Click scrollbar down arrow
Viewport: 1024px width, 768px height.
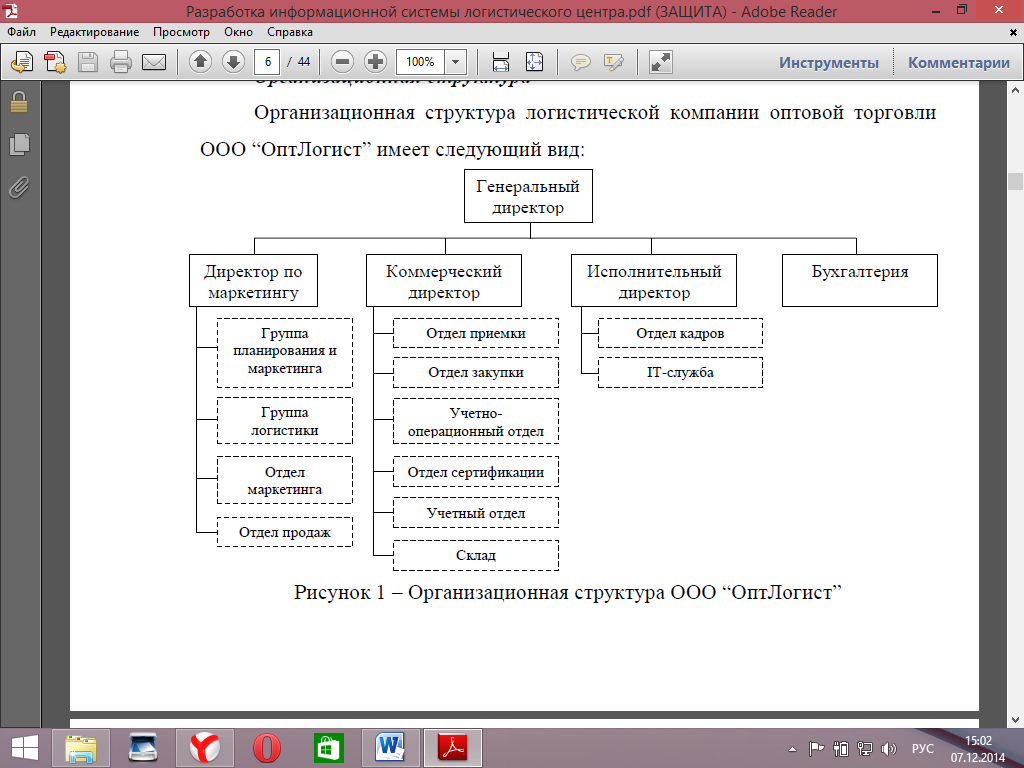(x=1015, y=719)
